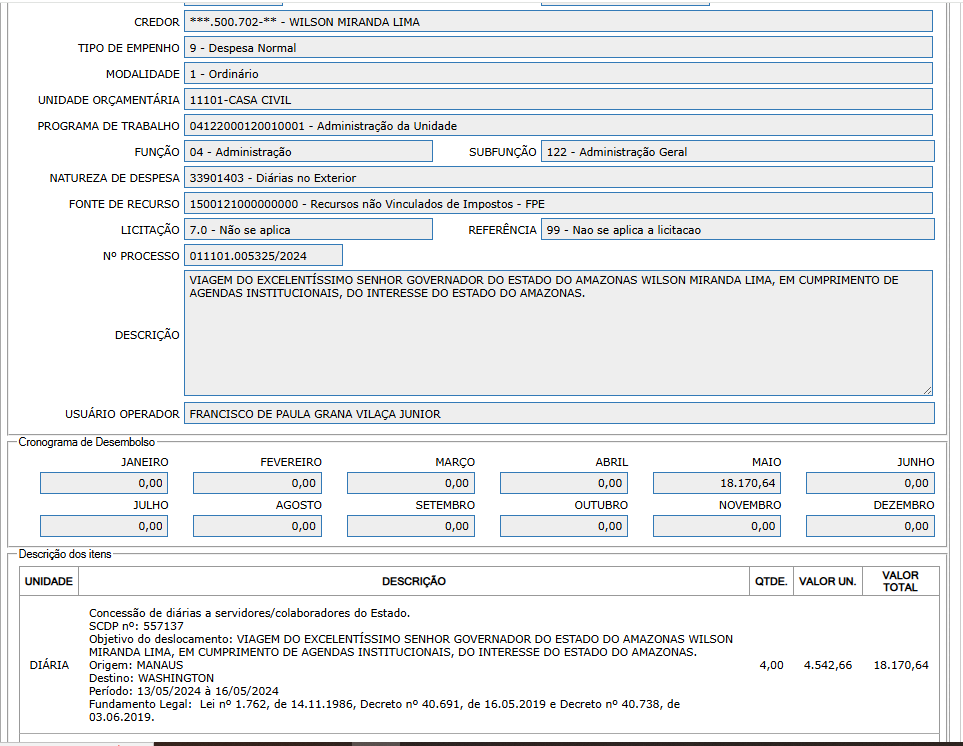963x746 pixels.
Task: Click the DESCRIÇÃO text area resize handle
Action: (927, 390)
